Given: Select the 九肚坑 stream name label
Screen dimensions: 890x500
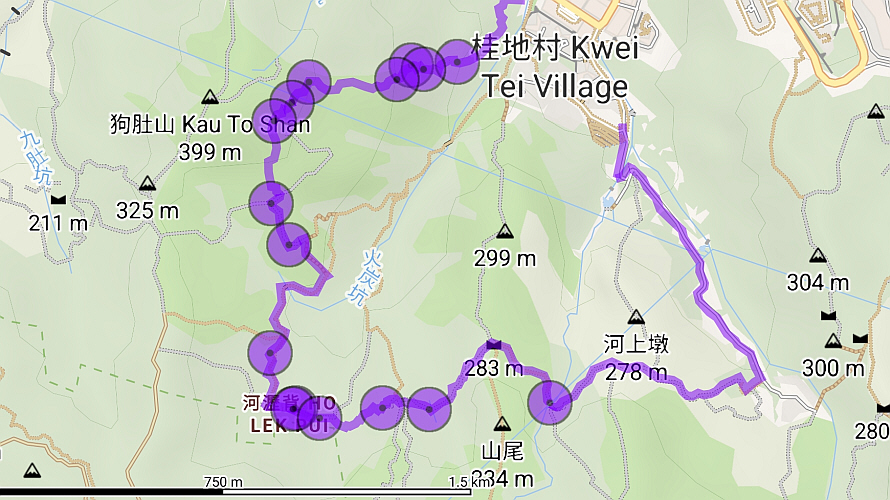Looking at the screenshot, I should point(36,158).
